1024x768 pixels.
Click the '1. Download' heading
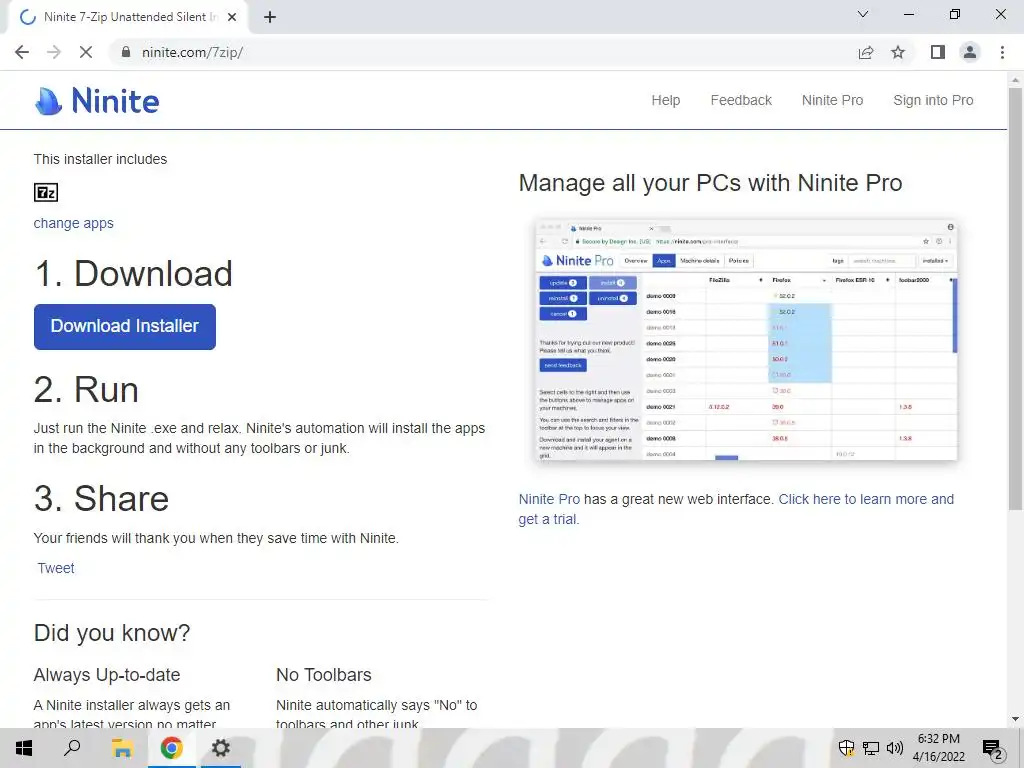[x=133, y=274]
